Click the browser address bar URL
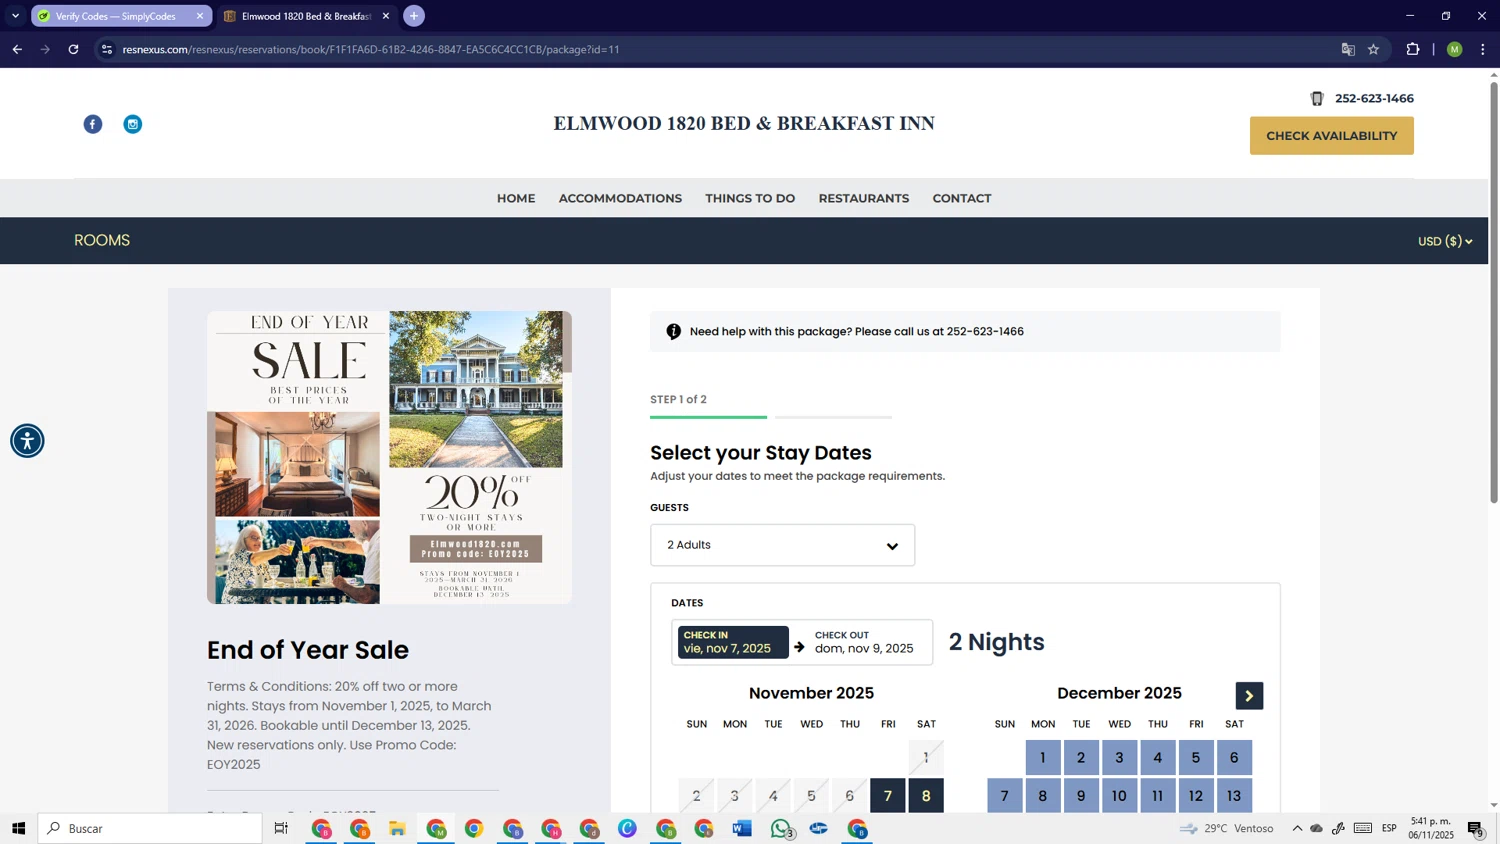The image size is (1500, 844). coord(371,49)
